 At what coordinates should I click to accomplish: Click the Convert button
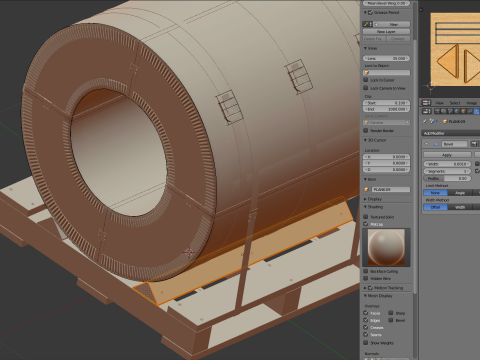pos(398,39)
